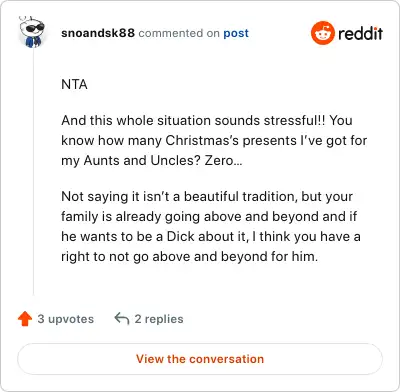This screenshot has height=392, width=400.
Task: Select the "3 upvotes" count label
Action: pos(66,319)
